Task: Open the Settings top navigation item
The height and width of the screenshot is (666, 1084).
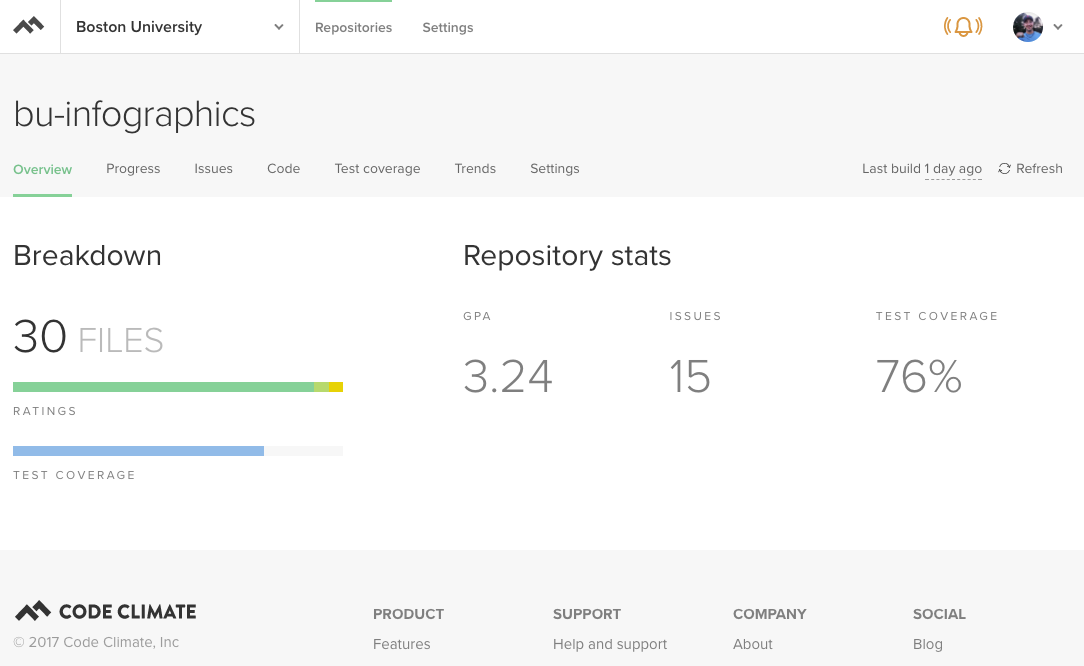Action: tap(448, 28)
